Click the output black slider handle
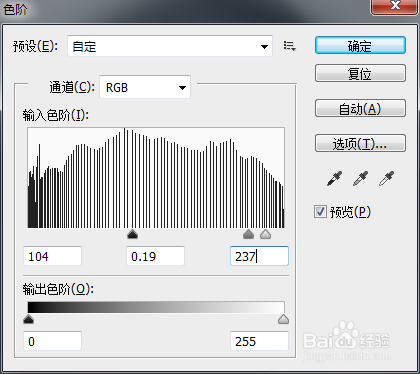The image size is (420, 374). pos(29,319)
